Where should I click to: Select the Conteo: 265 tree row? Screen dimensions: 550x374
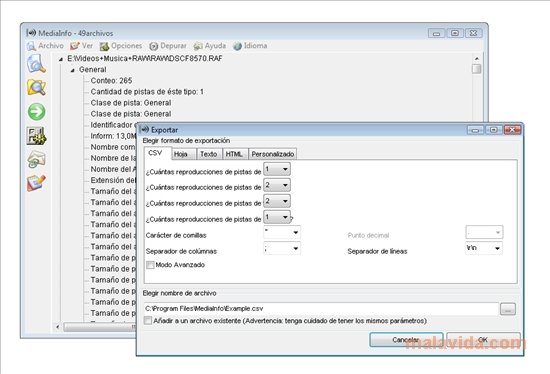point(111,81)
